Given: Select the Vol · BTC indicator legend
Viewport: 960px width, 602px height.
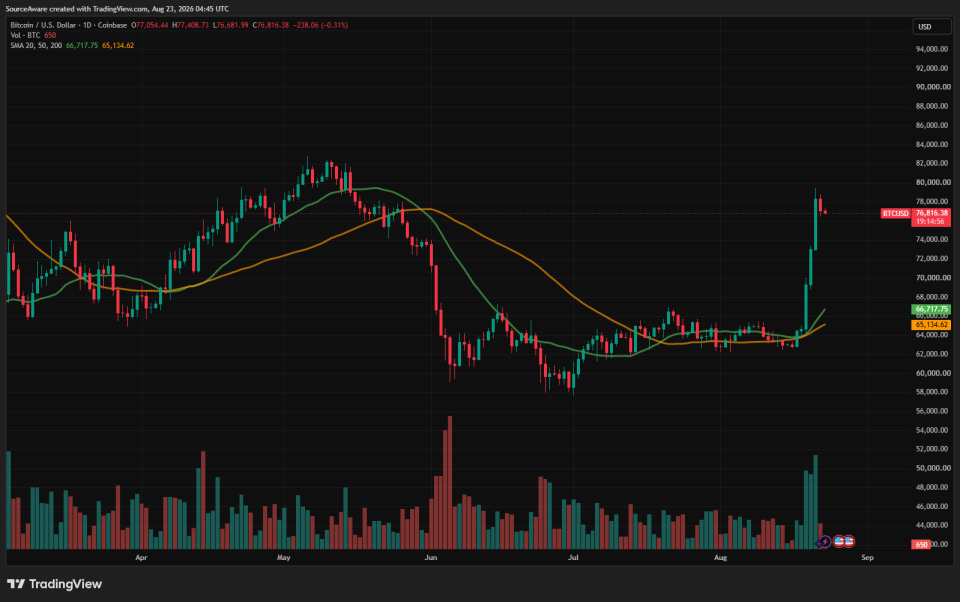Looking at the screenshot, I should pyautogui.click(x=25, y=36).
